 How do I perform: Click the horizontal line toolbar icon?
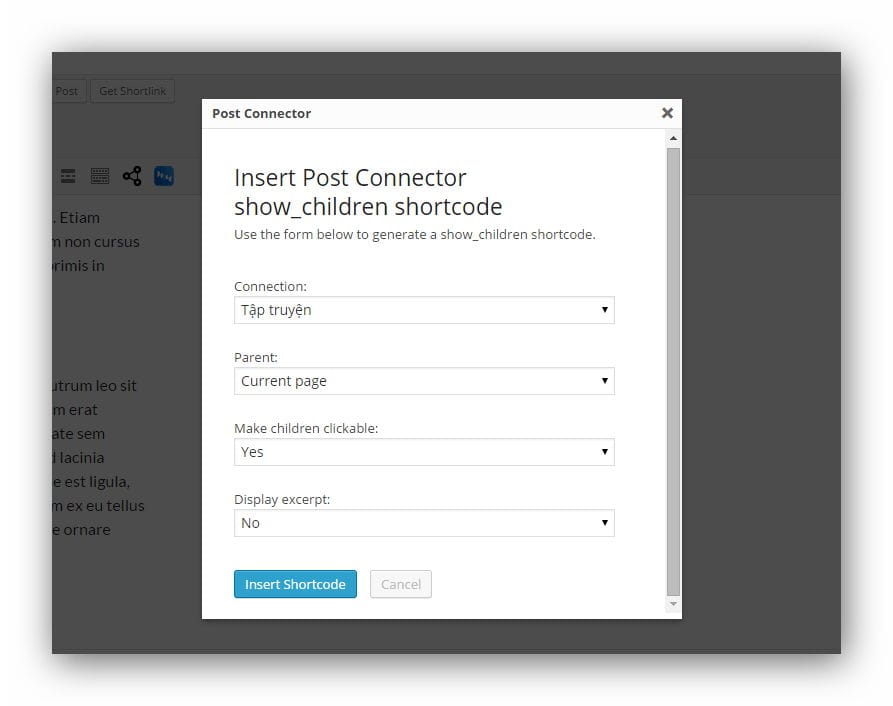tap(68, 176)
